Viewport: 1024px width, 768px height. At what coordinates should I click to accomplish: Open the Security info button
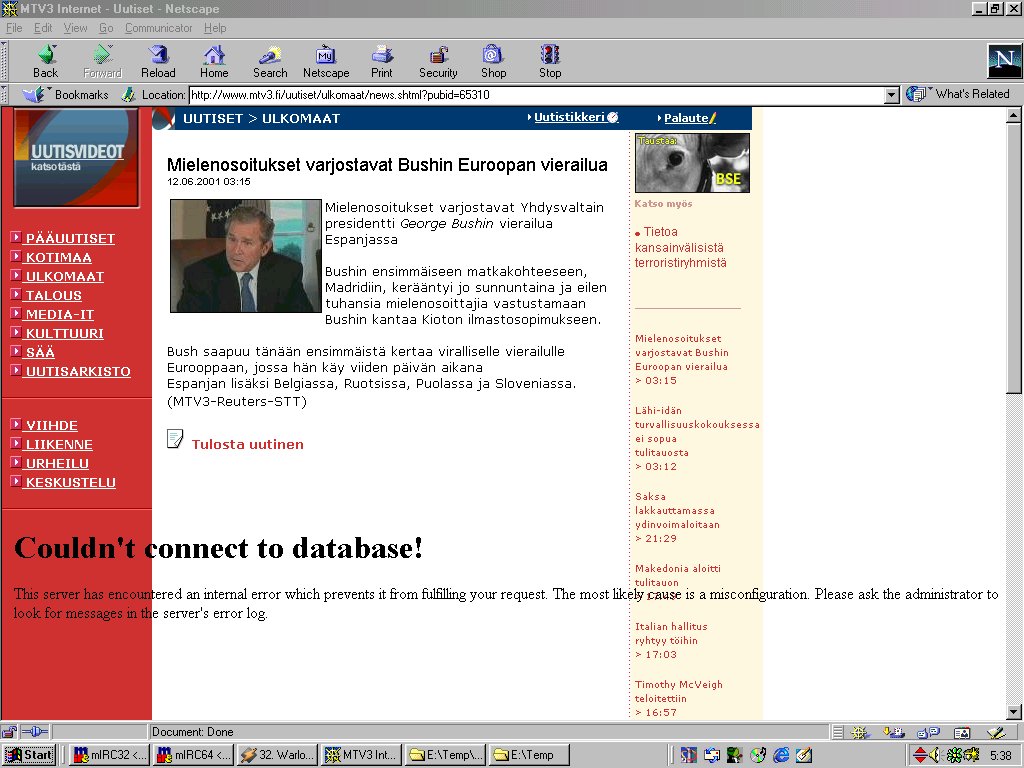(438, 61)
